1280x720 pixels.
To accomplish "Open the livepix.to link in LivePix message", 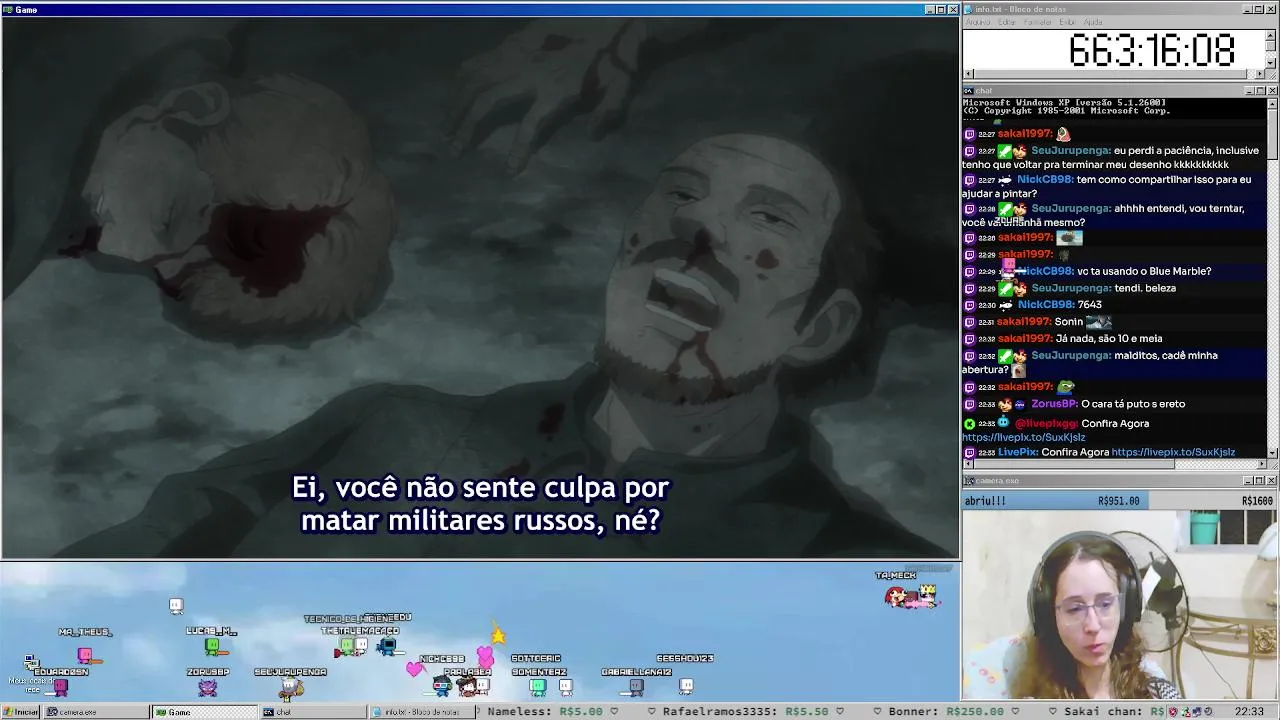I will coord(1173,452).
